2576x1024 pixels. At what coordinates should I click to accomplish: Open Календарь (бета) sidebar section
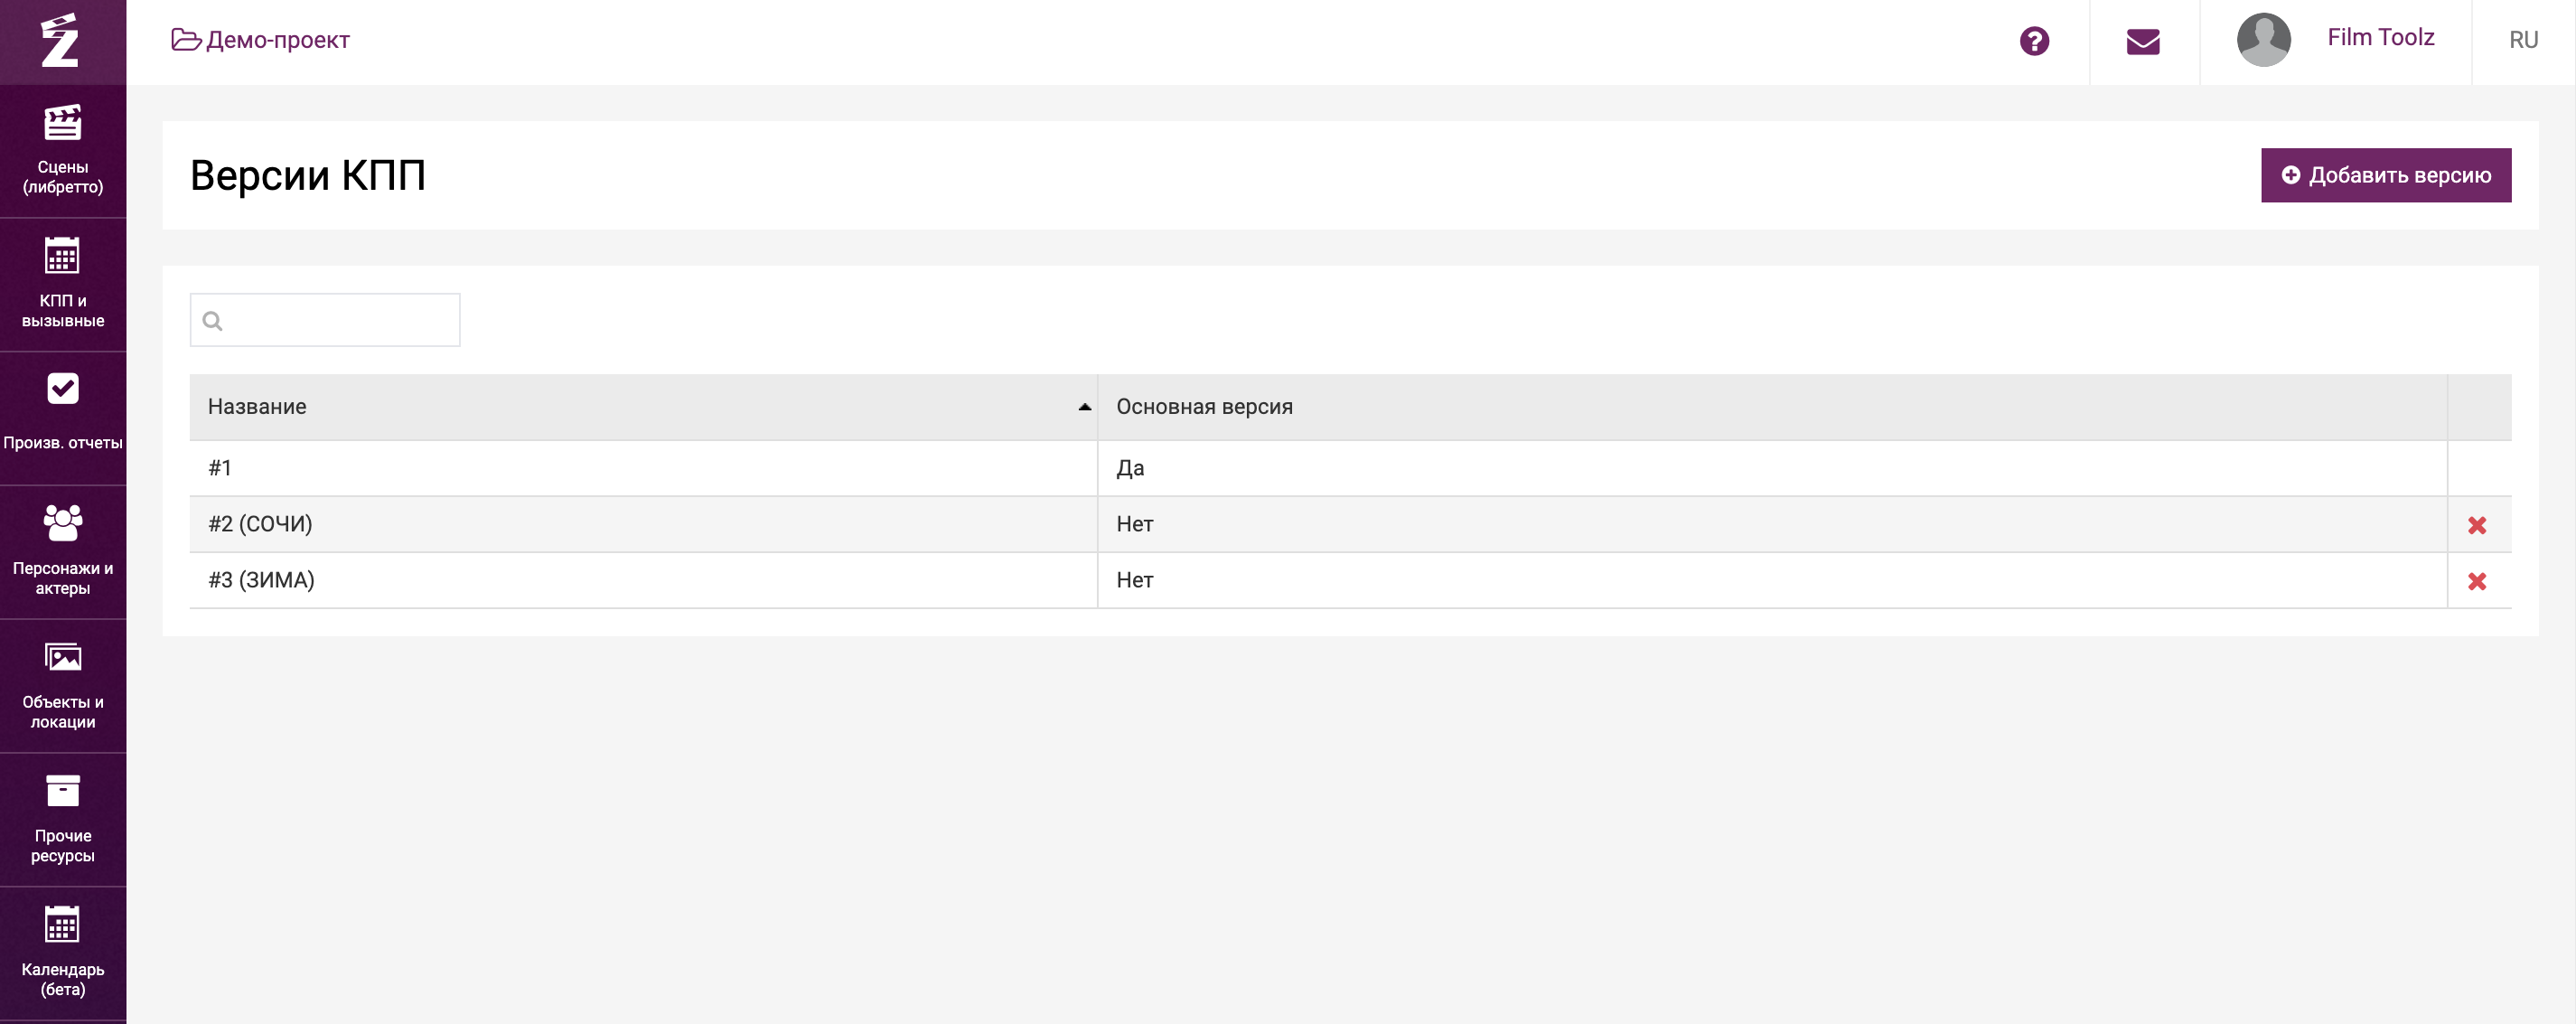(62, 952)
